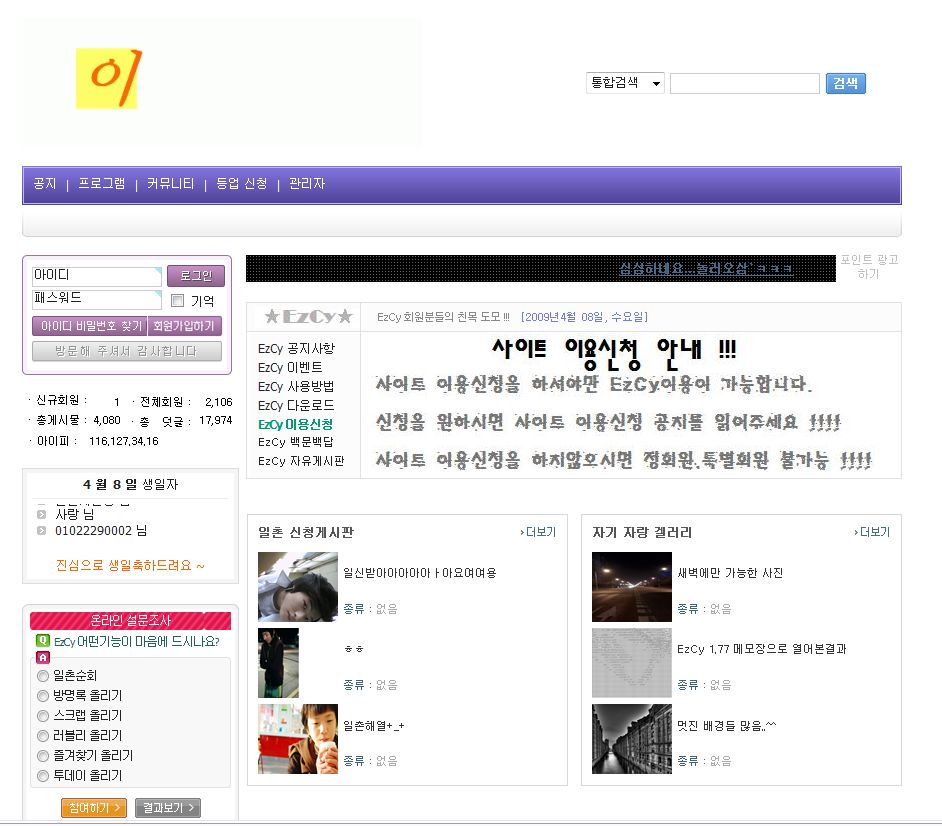This screenshot has height=826, width=942.
Task: Click the 아이디 username input field
Action: [x=96, y=276]
